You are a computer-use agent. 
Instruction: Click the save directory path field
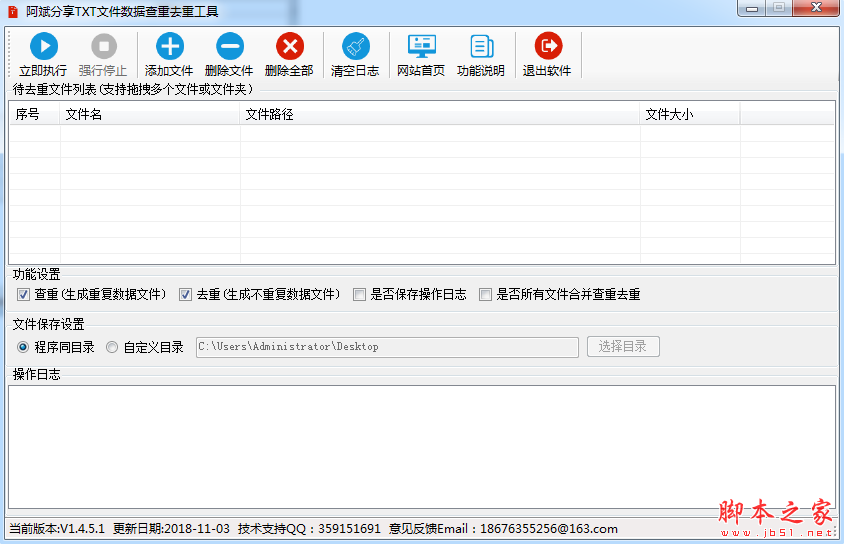(387, 347)
